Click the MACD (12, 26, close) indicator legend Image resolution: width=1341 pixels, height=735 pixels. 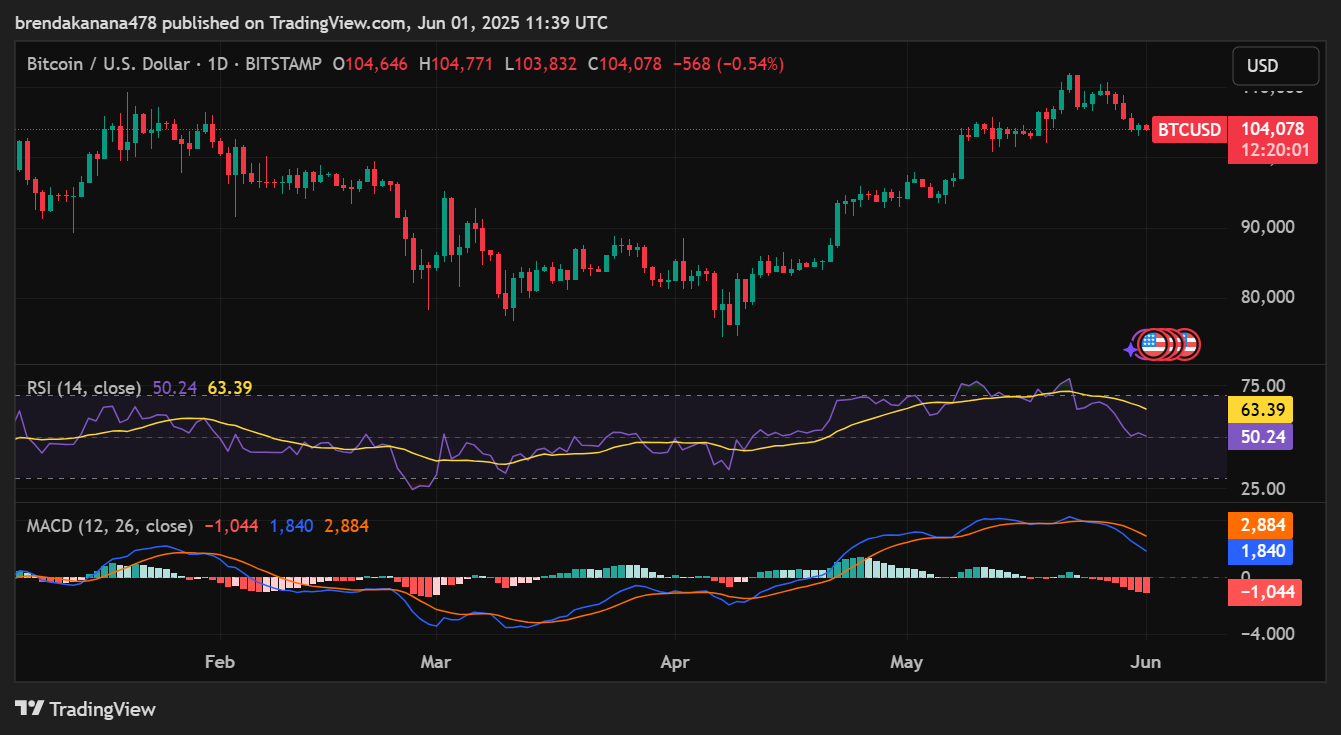110,526
